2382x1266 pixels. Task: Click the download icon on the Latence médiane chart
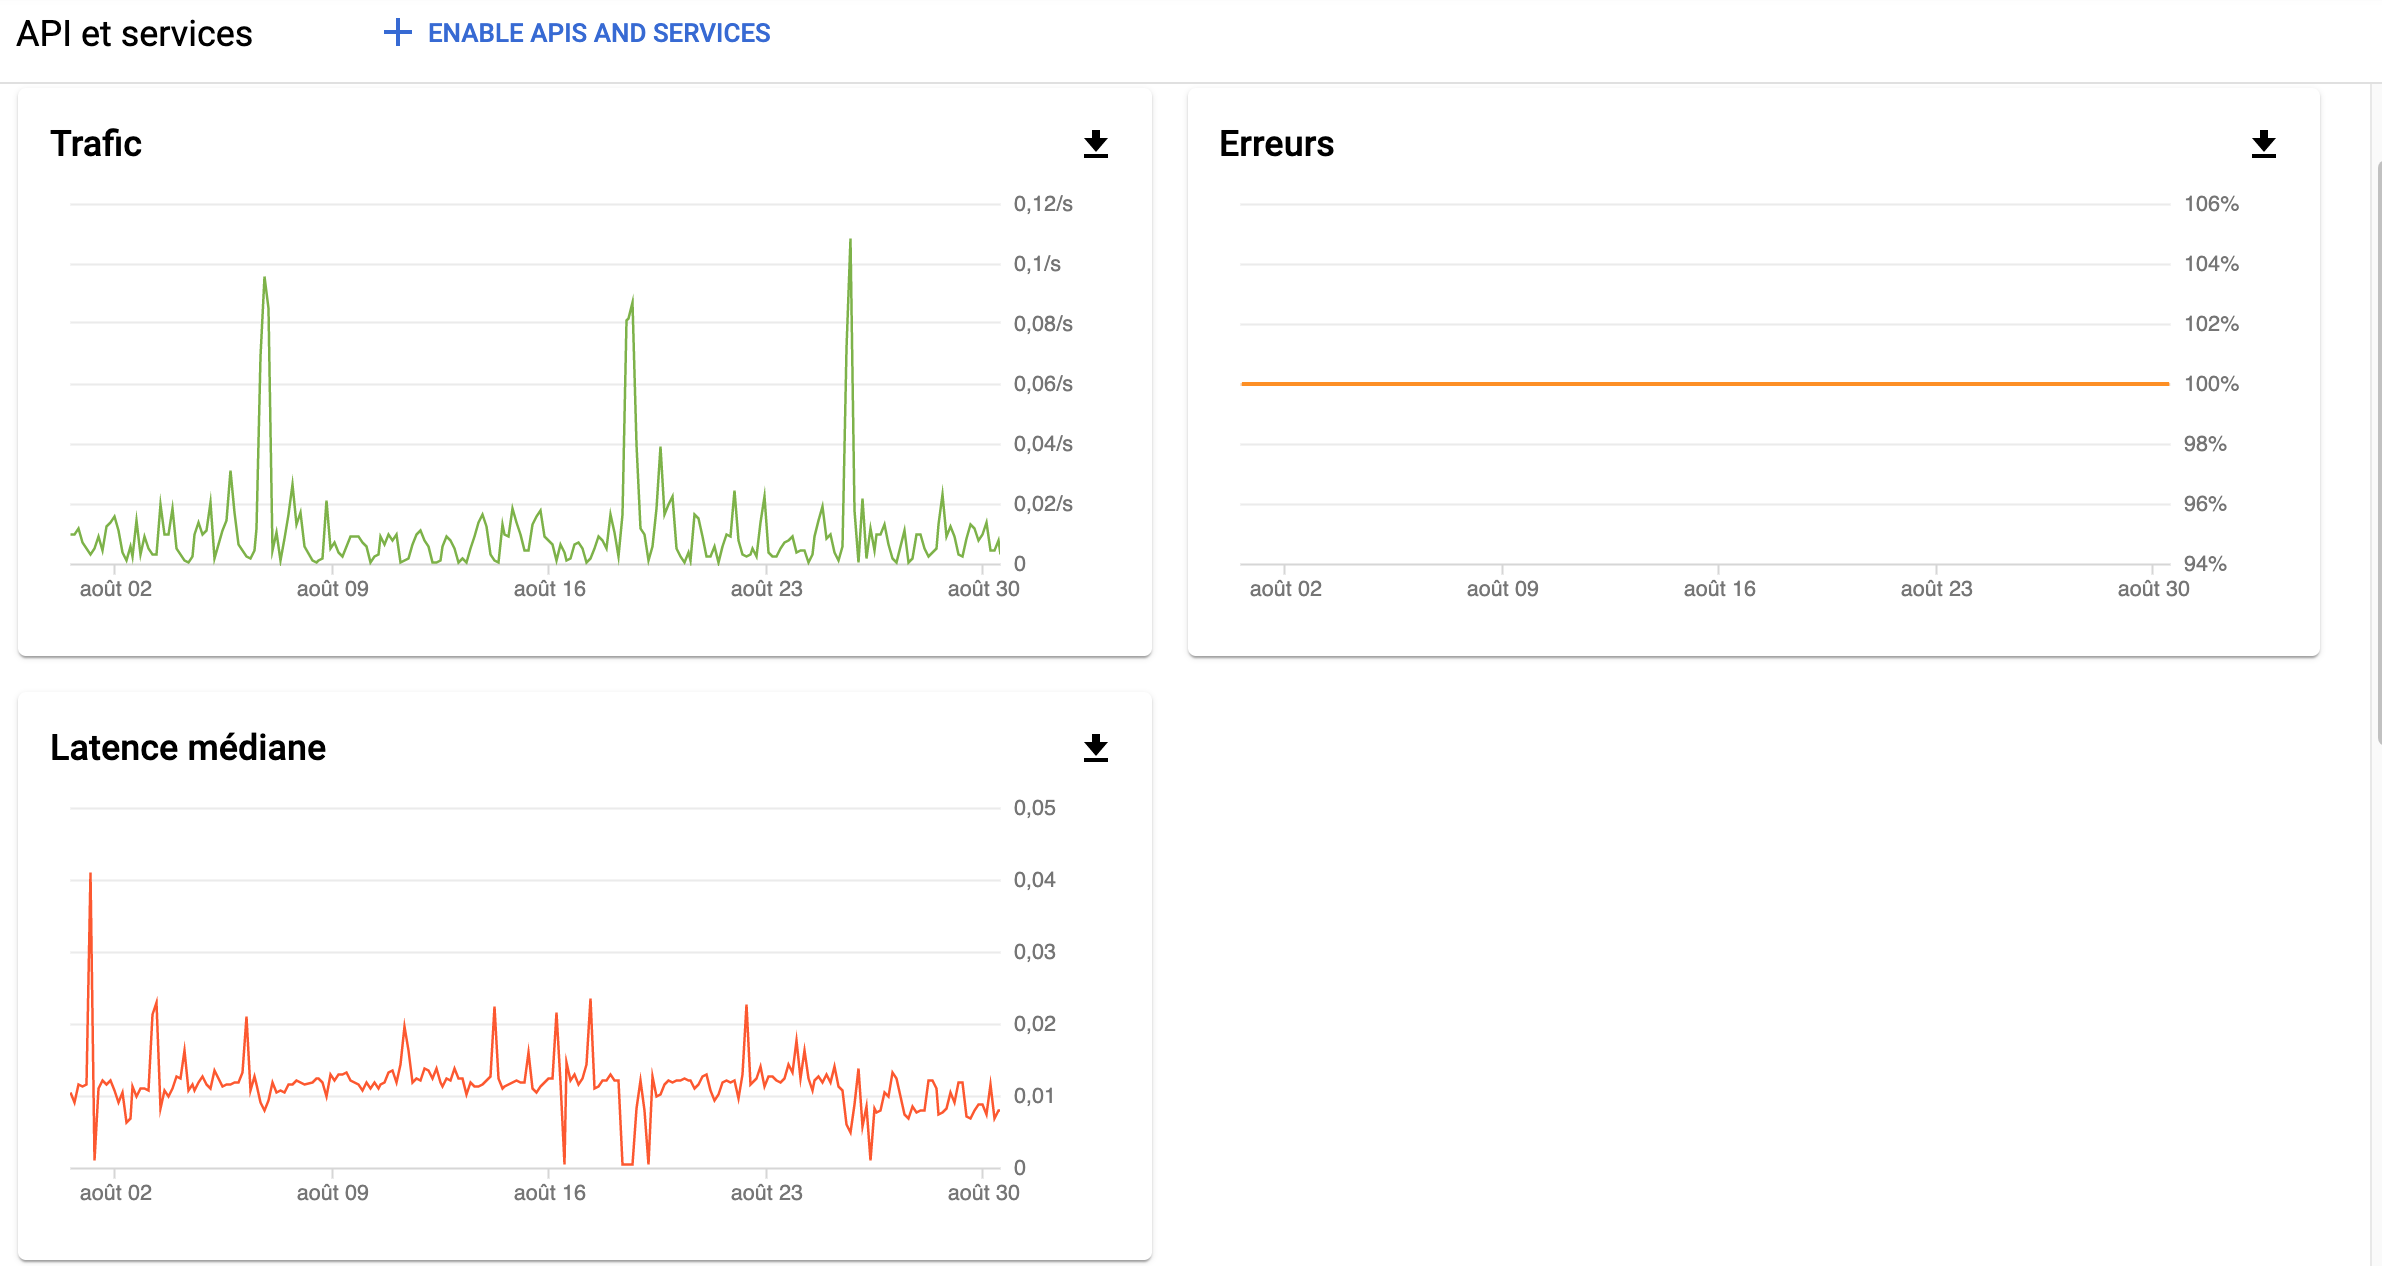(1095, 749)
